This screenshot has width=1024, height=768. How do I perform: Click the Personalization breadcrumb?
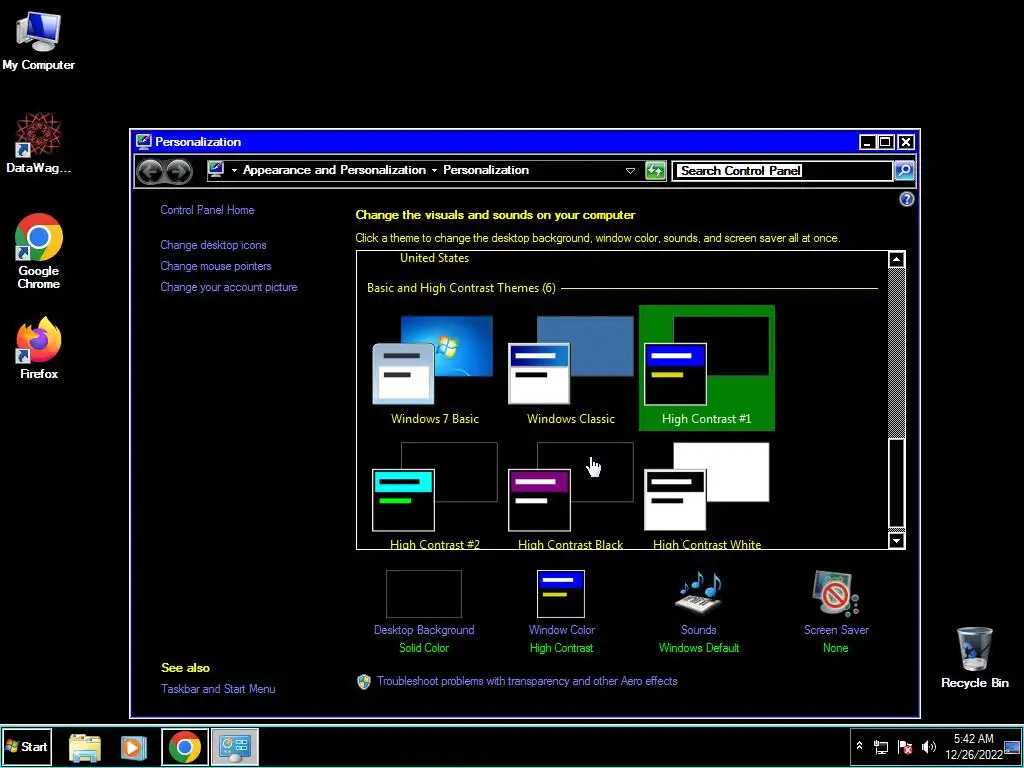tap(486, 170)
